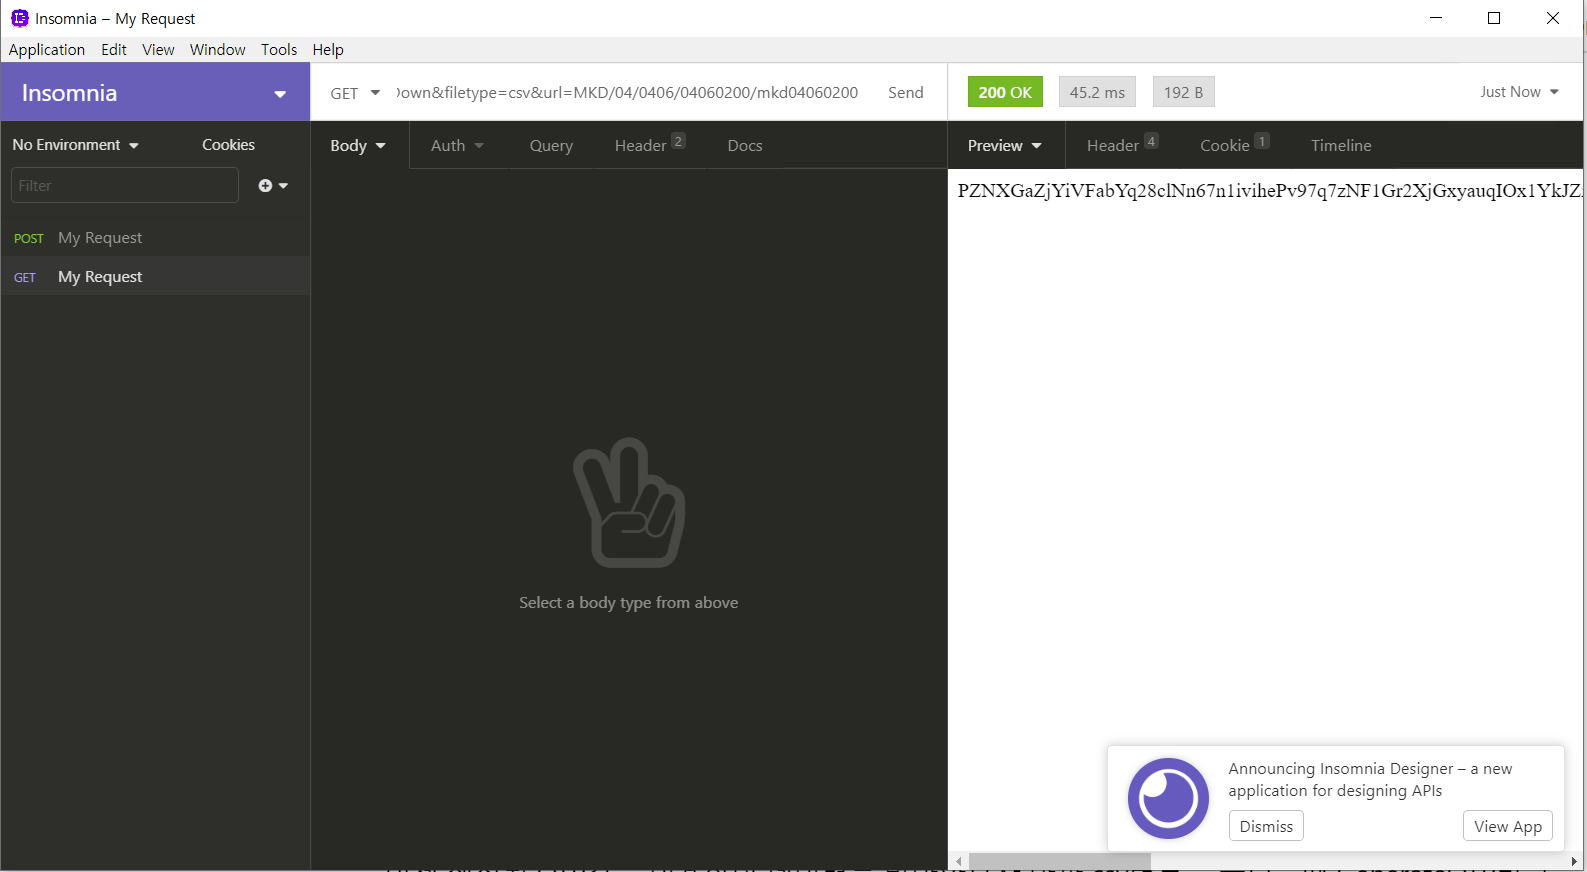This screenshot has width=1587, height=872.
Task: Click the View App button
Action: point(1508,826)
